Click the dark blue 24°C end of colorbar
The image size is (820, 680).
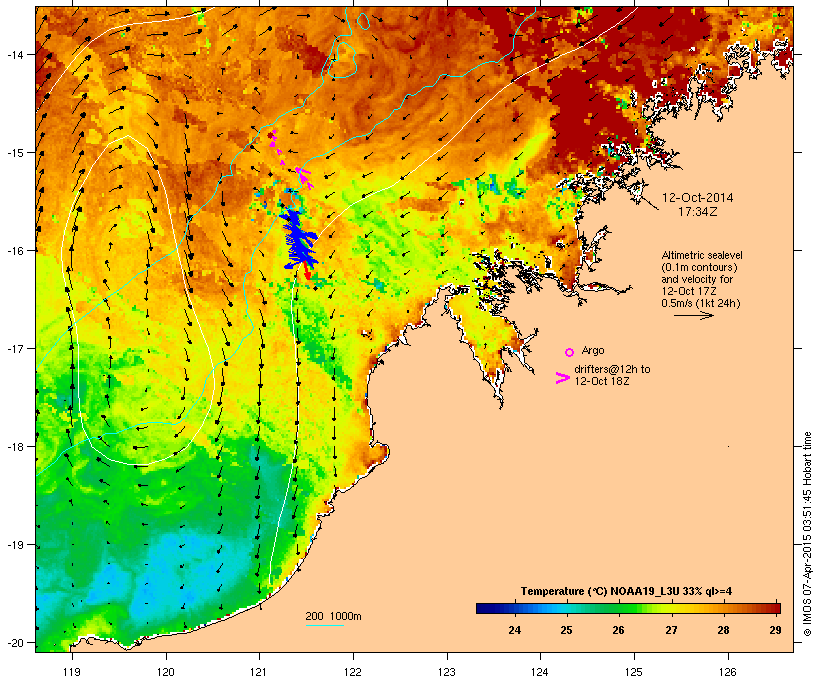point(486,608)
